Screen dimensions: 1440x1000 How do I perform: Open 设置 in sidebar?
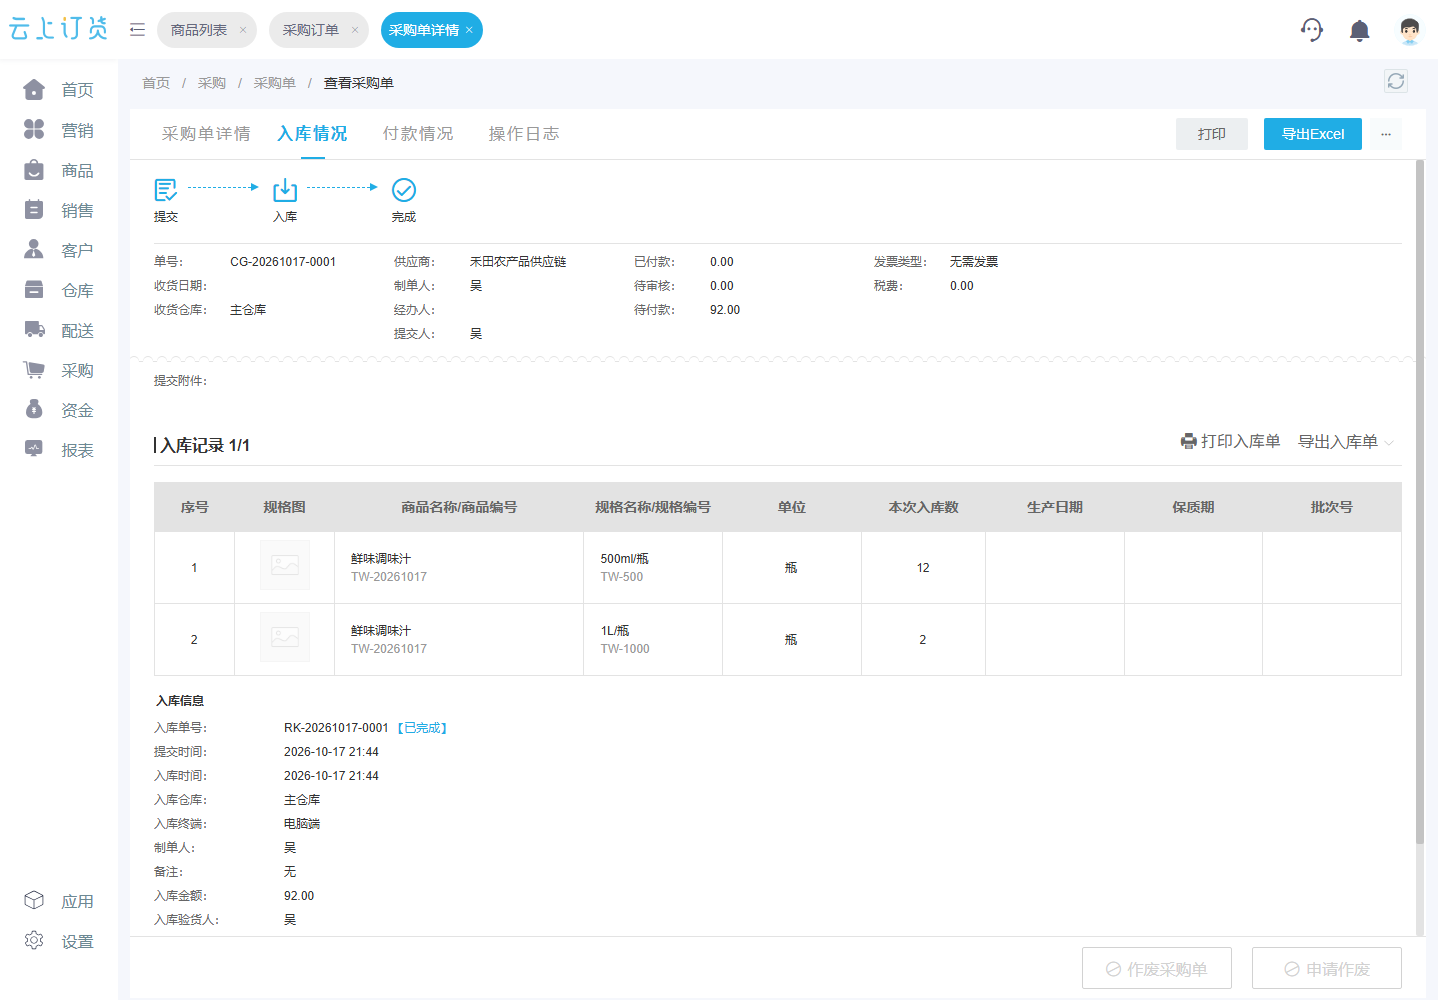(x=59, y=941)
